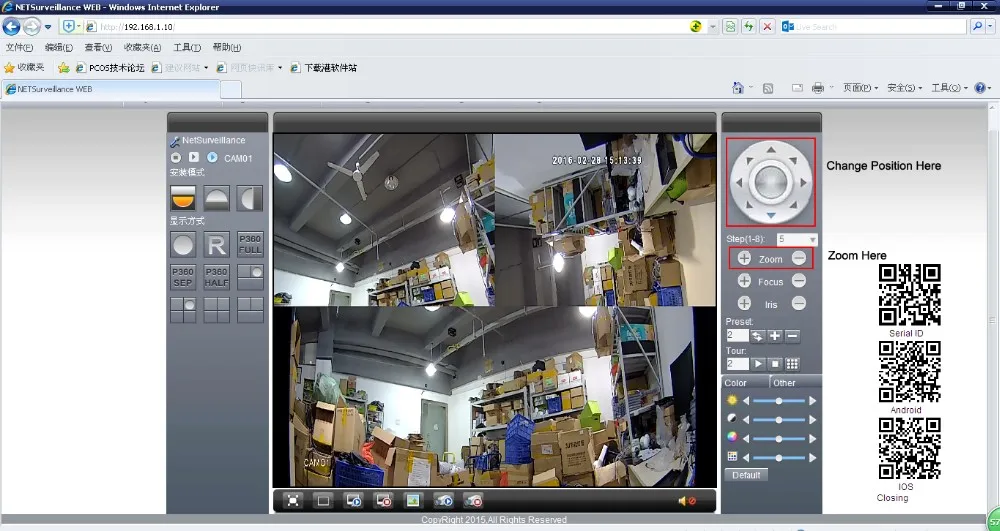This screenshot has width=1000, height=531.
Task: Toggle fullscreen video in bottom toolbar
Action: [x=293, y=501]
